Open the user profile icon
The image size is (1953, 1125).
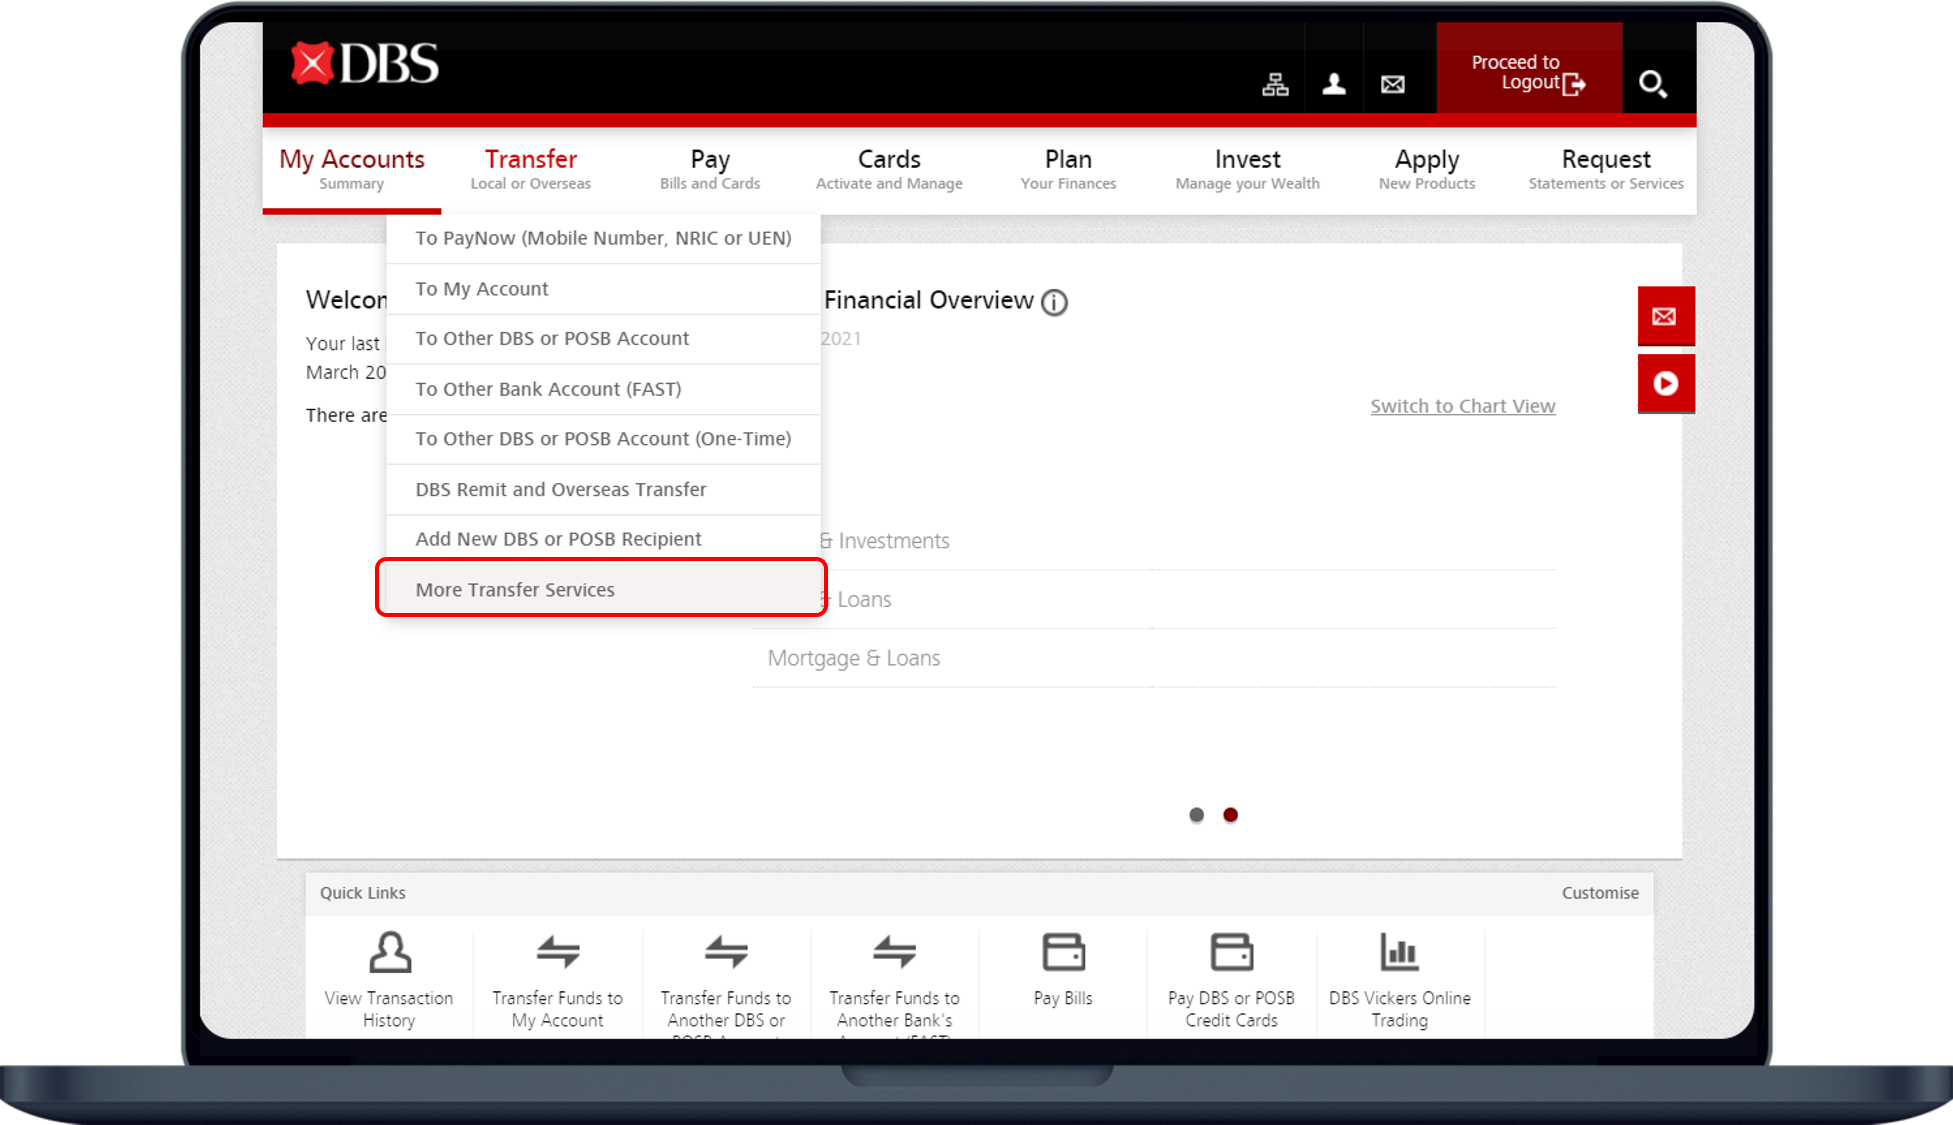(1334, 85)
